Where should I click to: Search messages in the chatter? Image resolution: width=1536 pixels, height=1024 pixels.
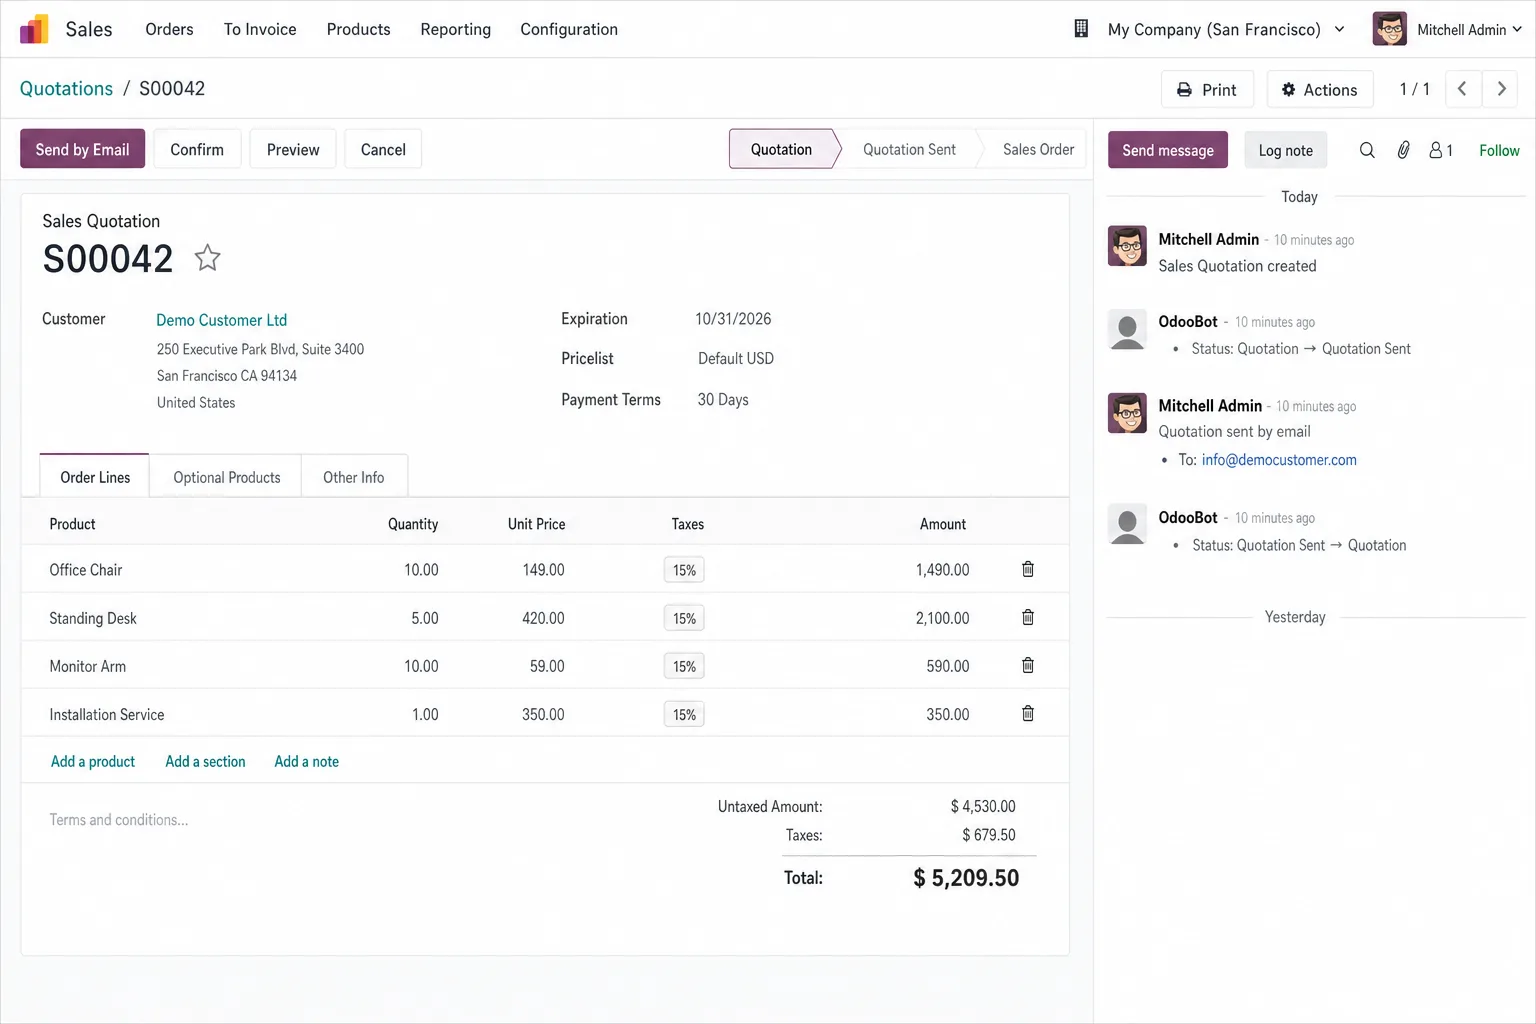tap(1367, 150)
